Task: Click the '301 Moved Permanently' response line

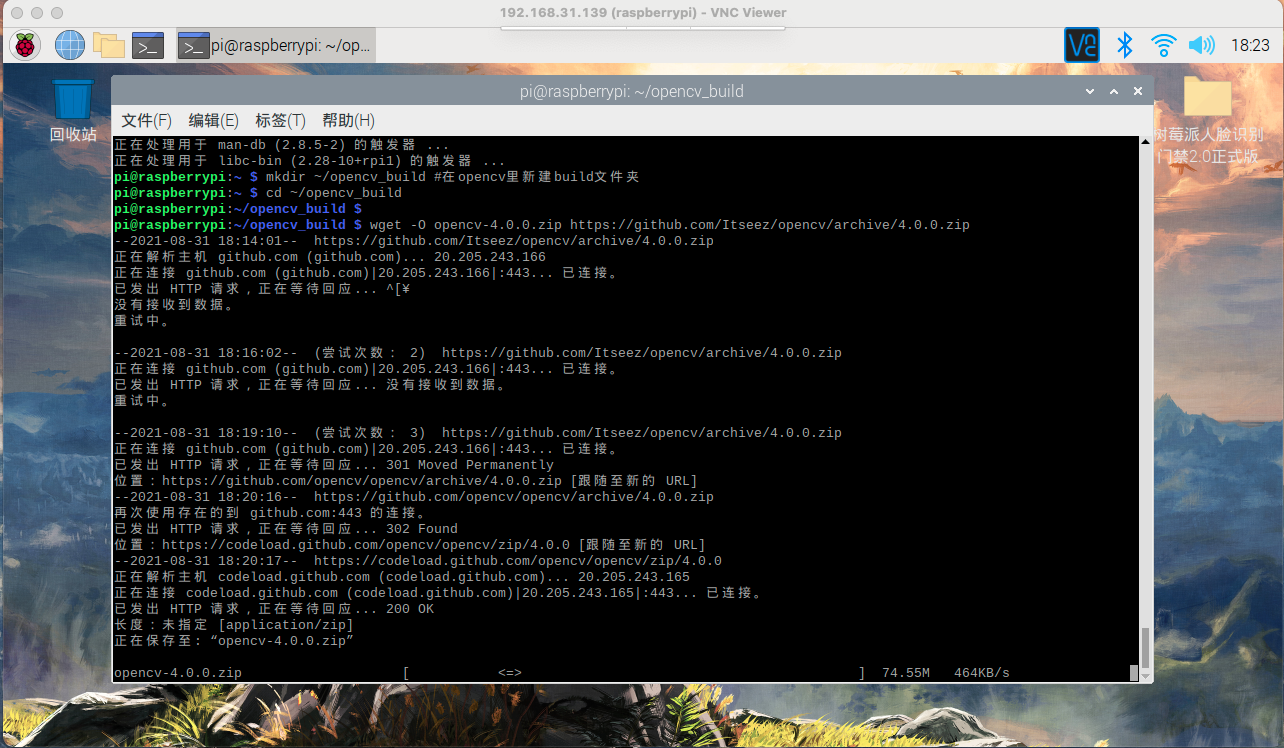Action: point(334,465)
